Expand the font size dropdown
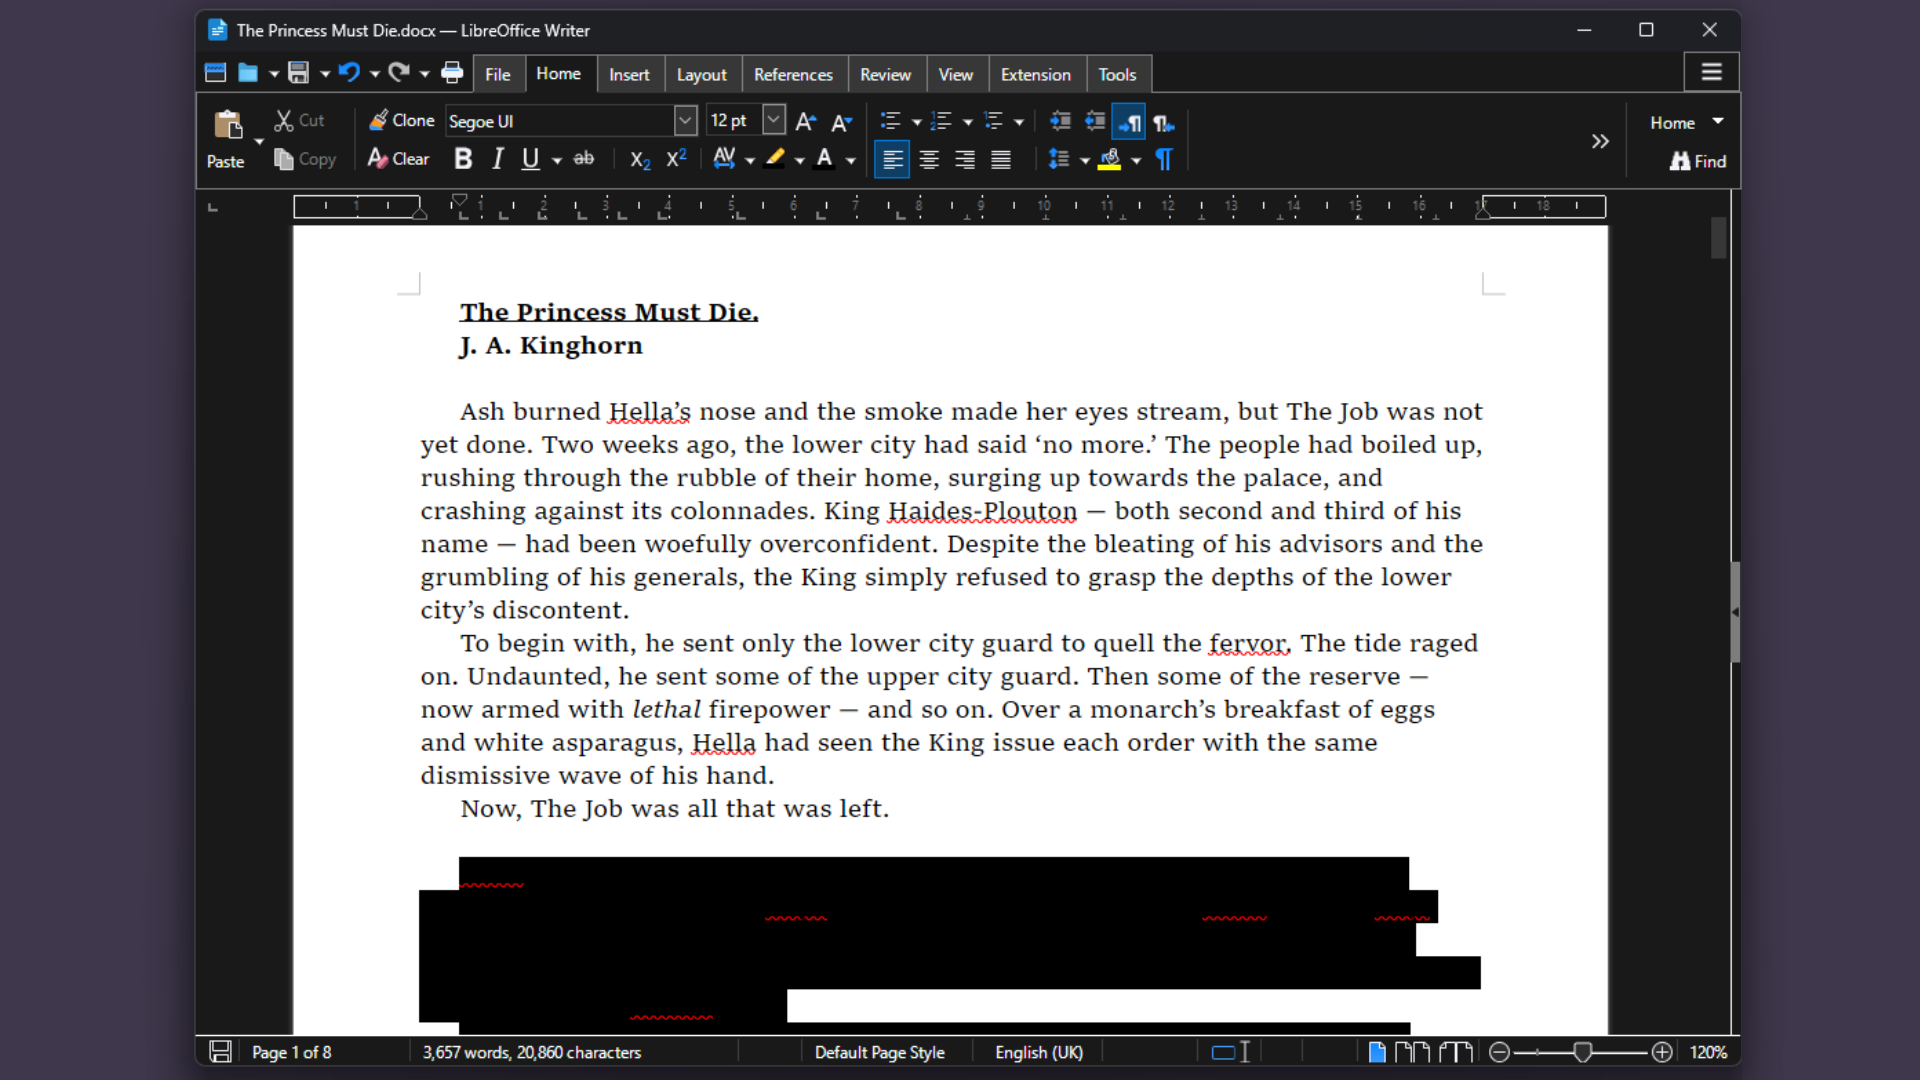 pyautogui.click(x=775, y=120)
